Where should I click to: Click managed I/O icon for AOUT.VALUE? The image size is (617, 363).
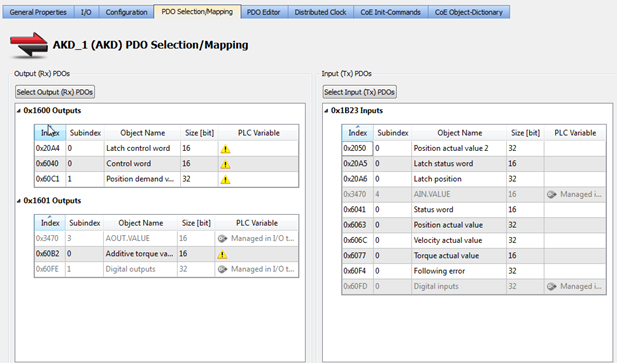tap(222, 238)
